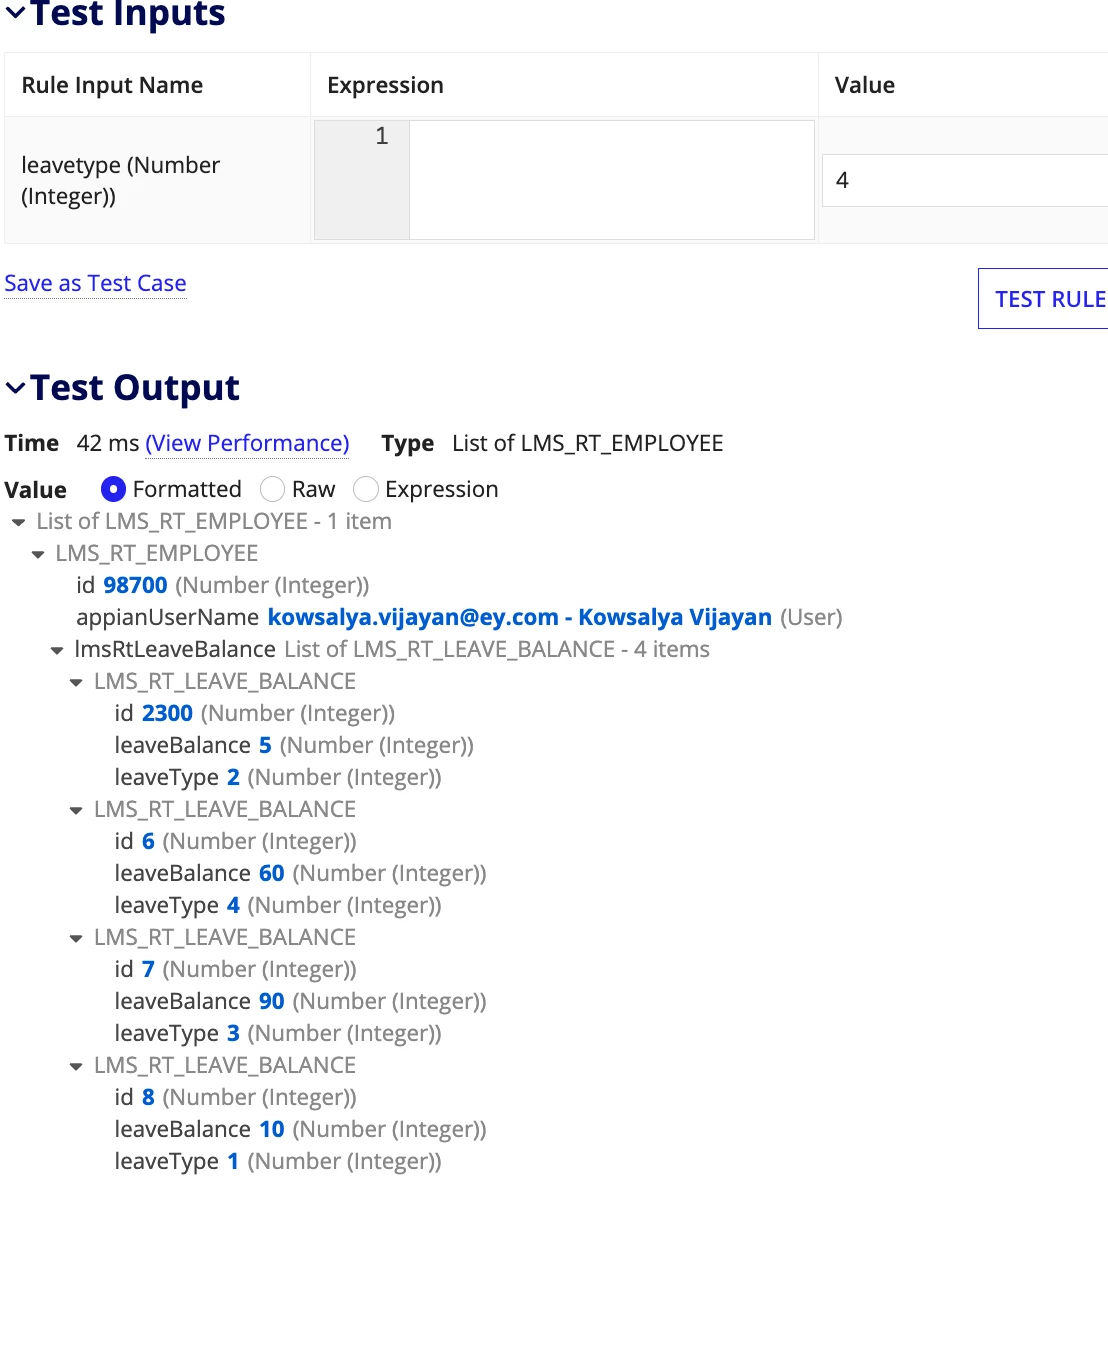The width and height of the screenshot is (1108, 1372).
Task: Collapse the List of LMS_RT_EMPLOYEE tree node
Action: pyautogui.click(x=18, y=522)
